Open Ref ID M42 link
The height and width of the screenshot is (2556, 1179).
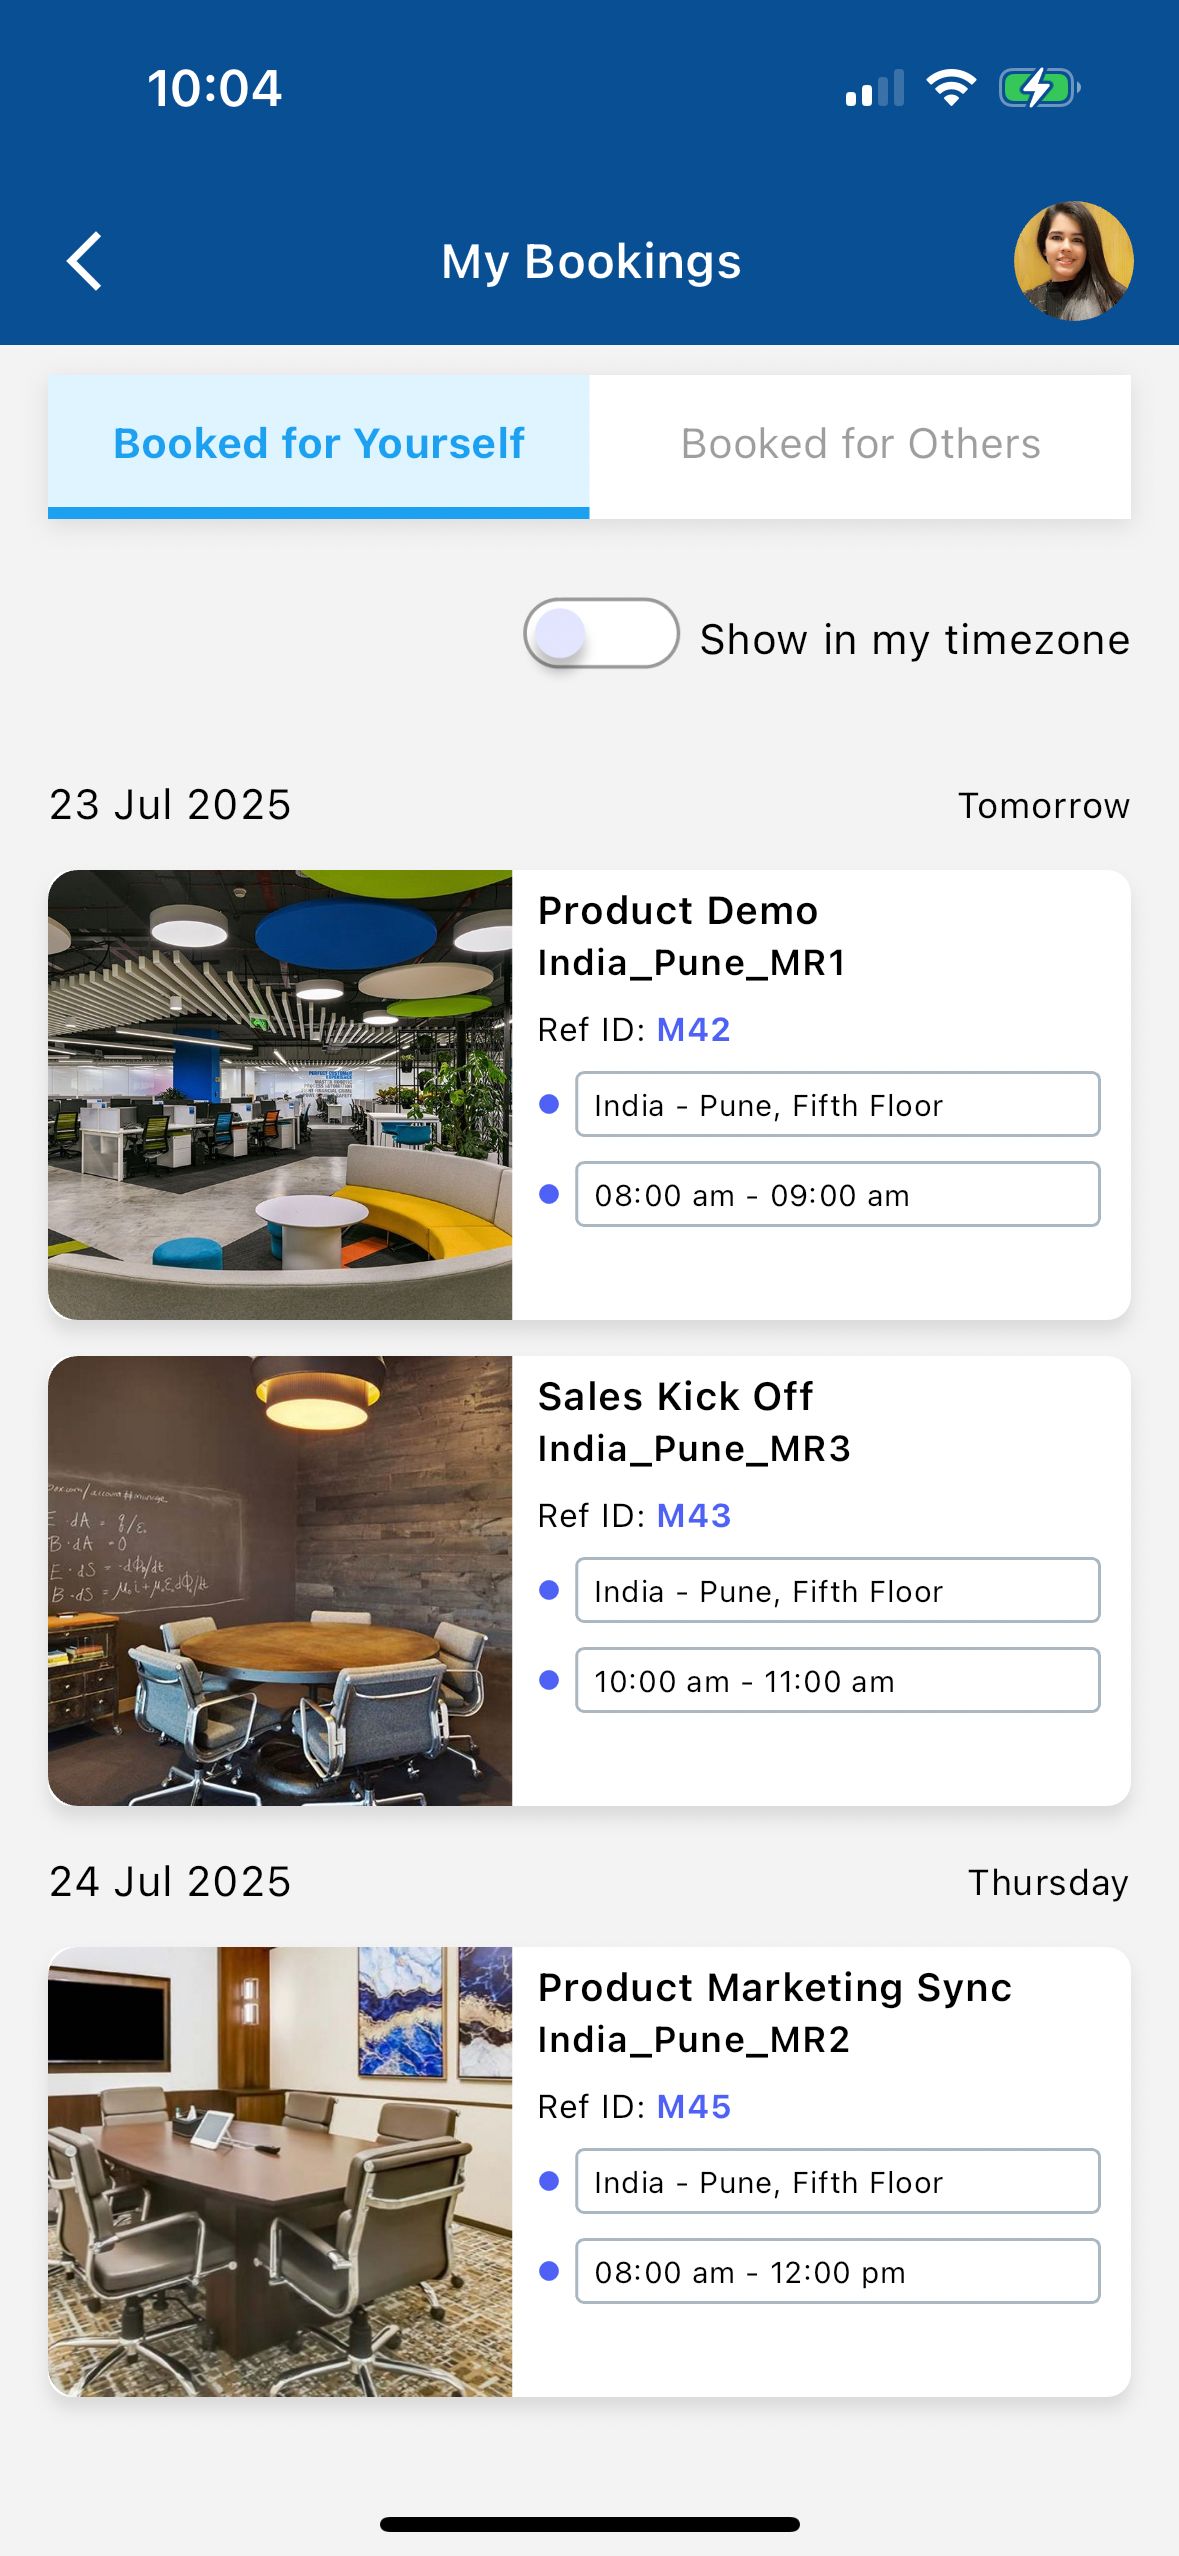click(693, 1029)
